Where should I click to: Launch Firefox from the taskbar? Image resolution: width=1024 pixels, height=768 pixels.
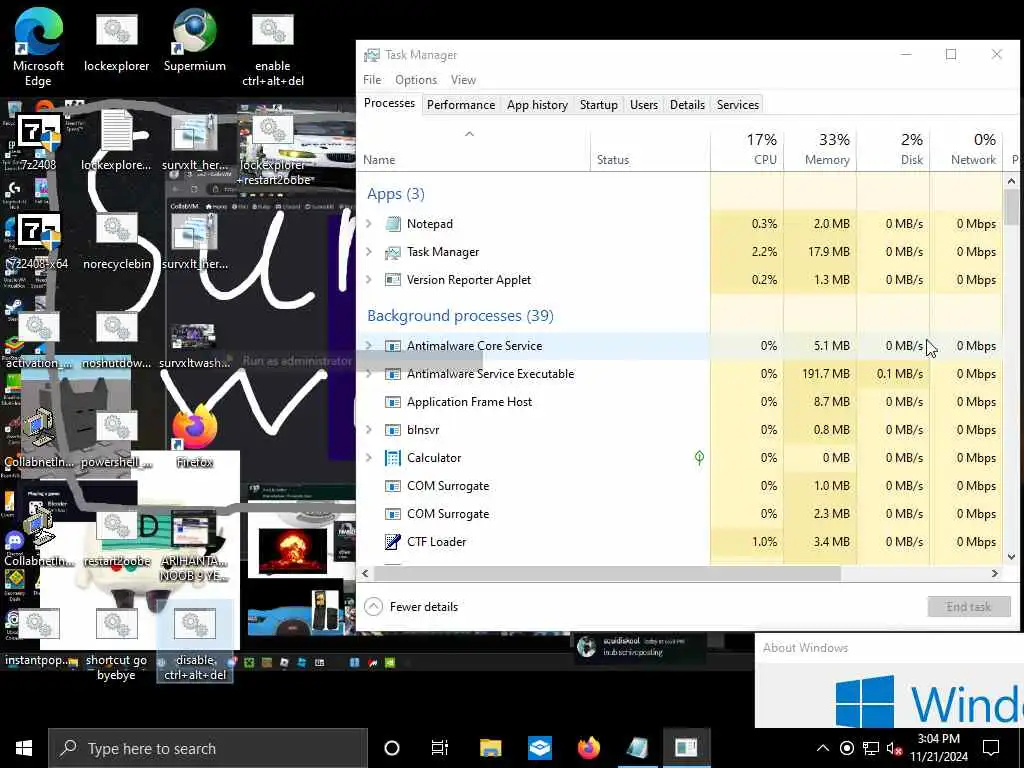589,748
